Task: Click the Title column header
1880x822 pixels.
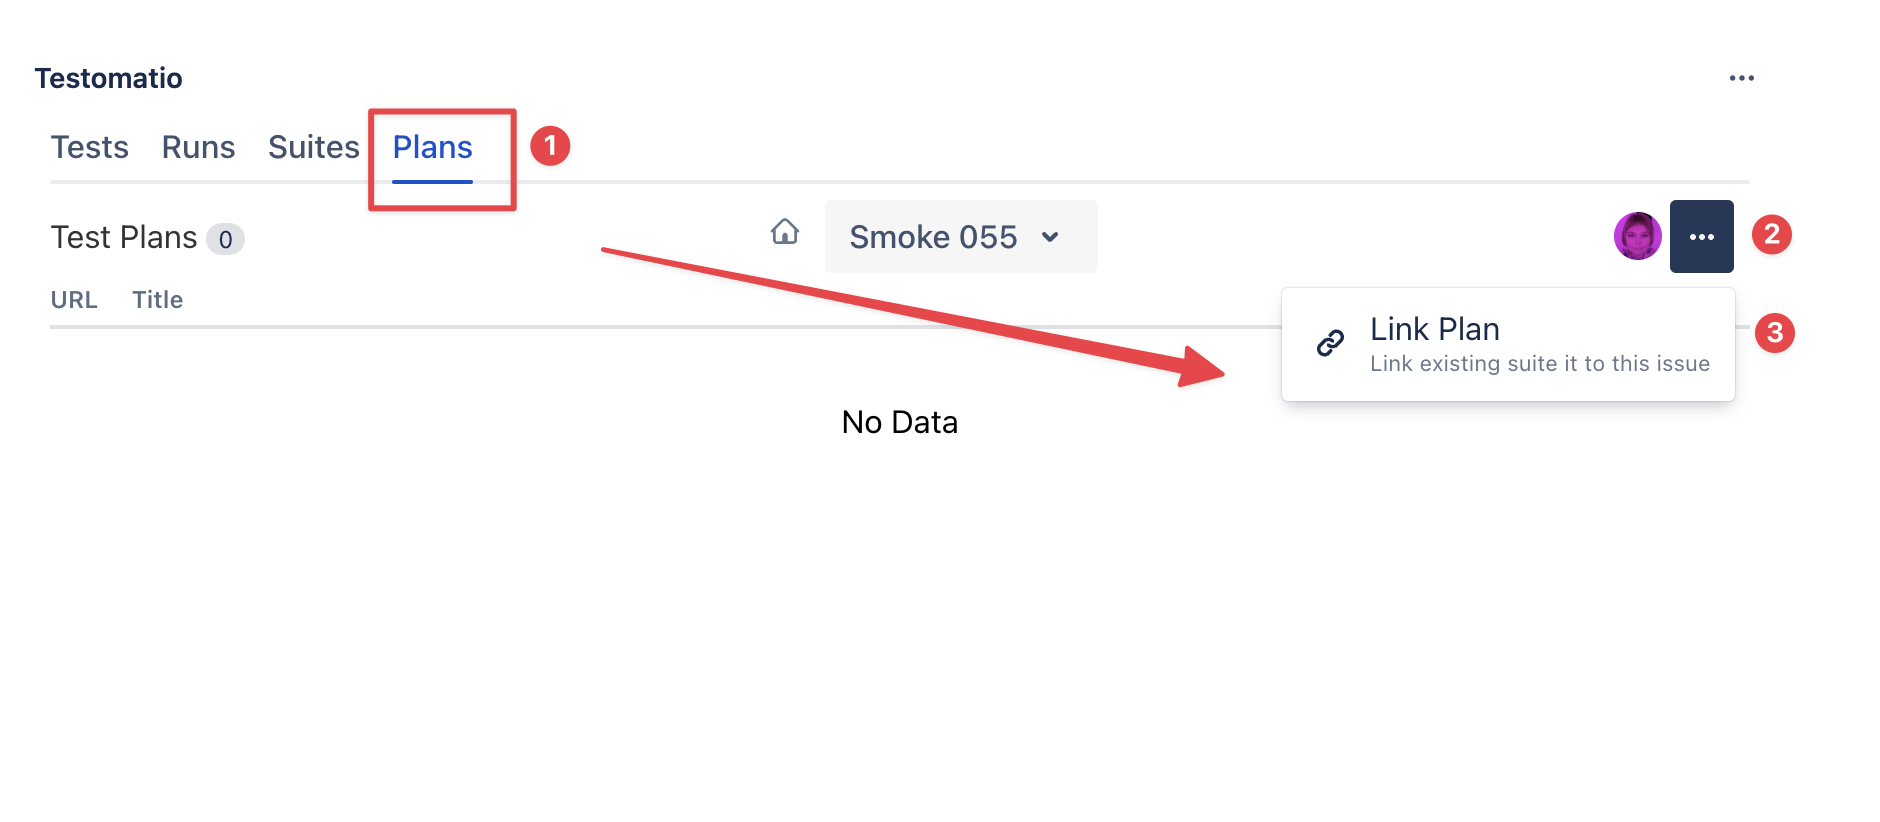Action: pyautogui.click(x=157, y=300)
